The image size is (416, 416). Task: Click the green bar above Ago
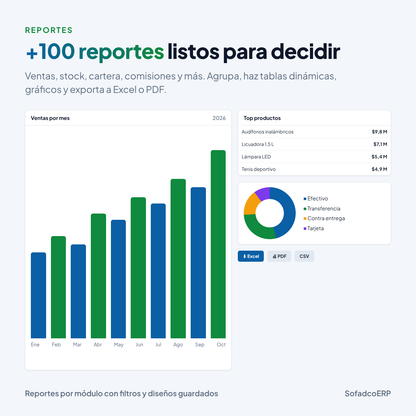click(178, 259)
